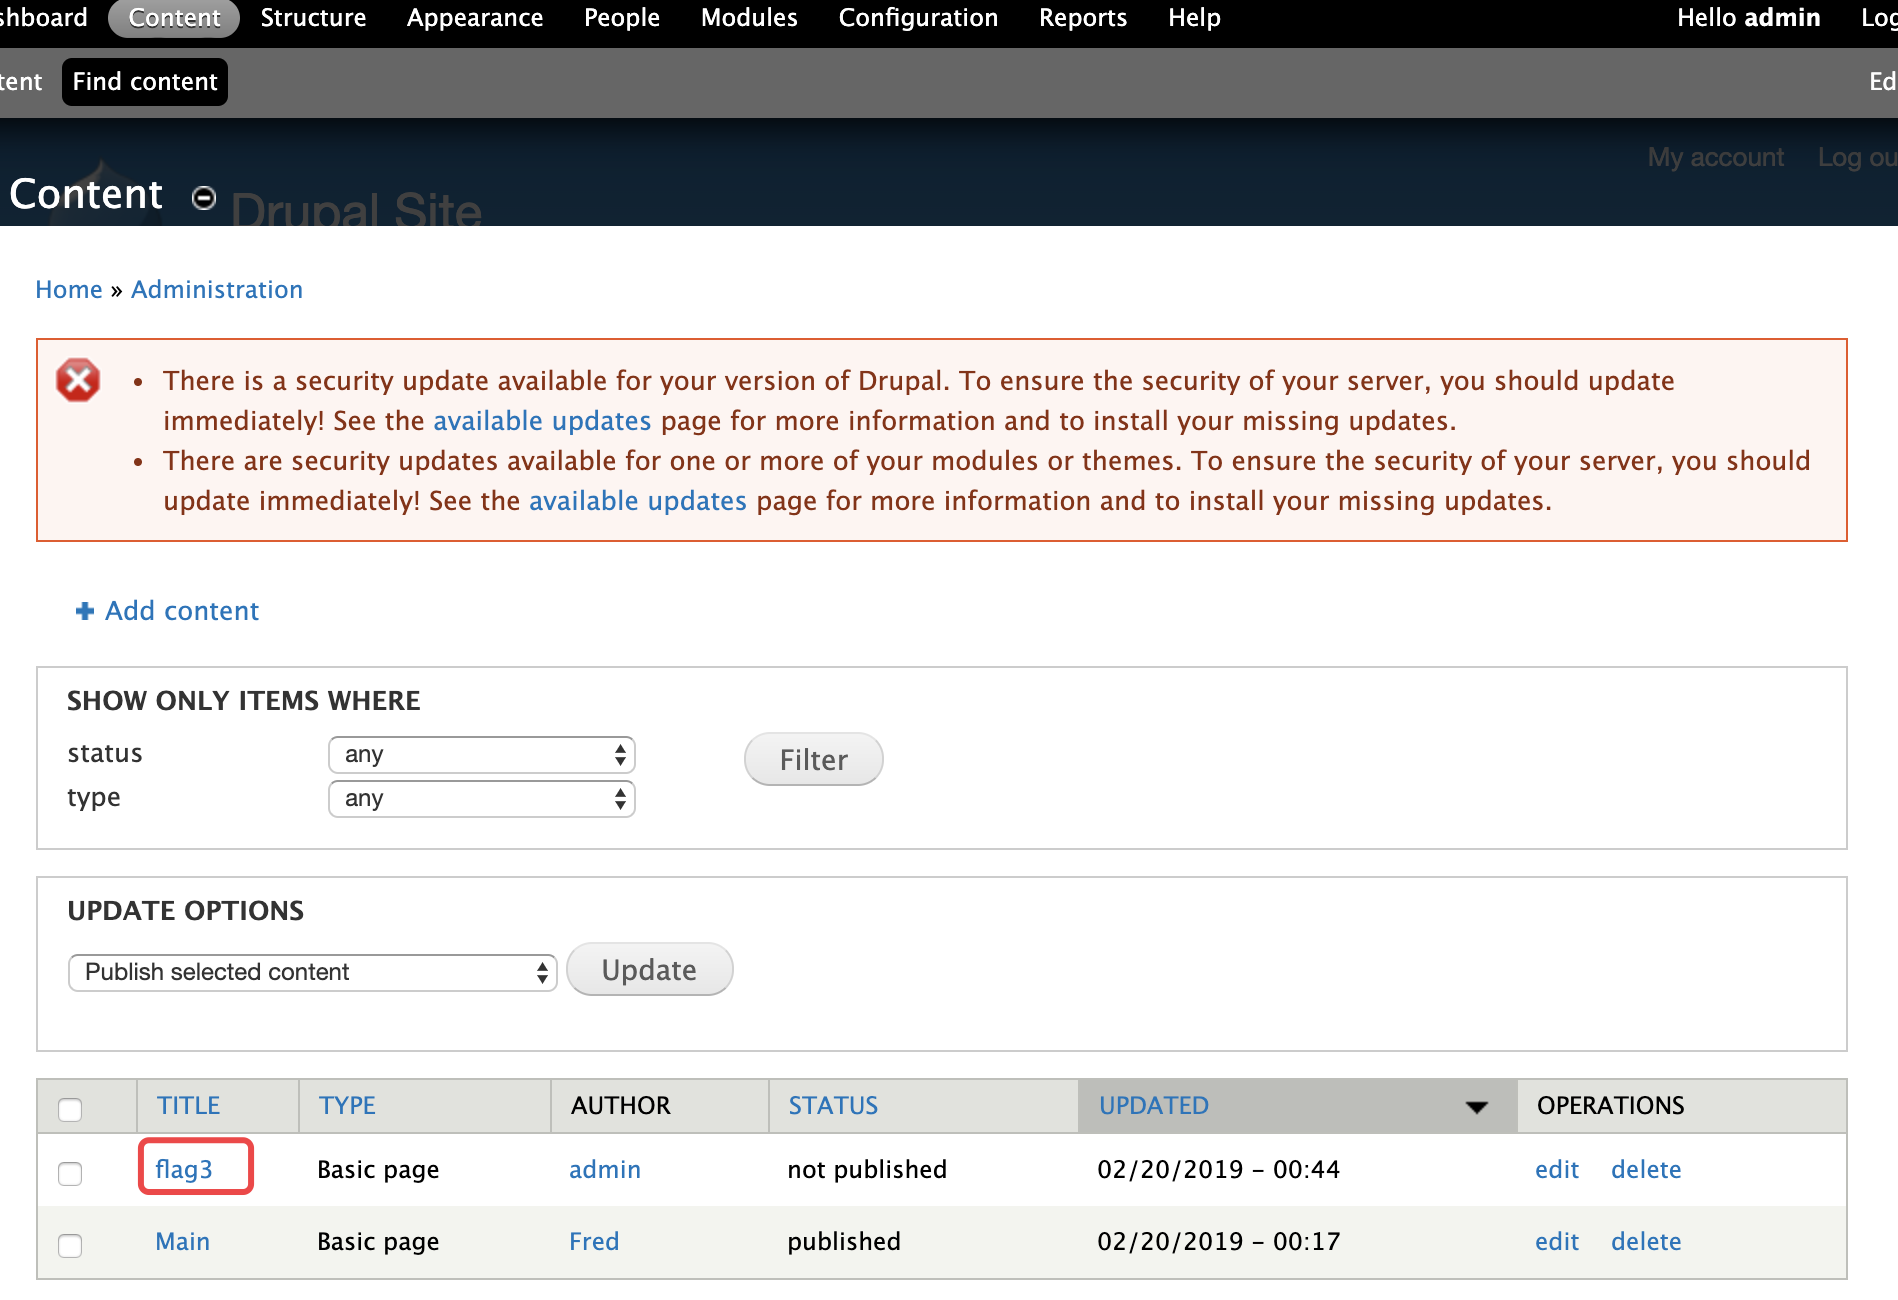The image size is (1898, 1300).
Task: Open the Reports menu
Action: pos(1083,18)
